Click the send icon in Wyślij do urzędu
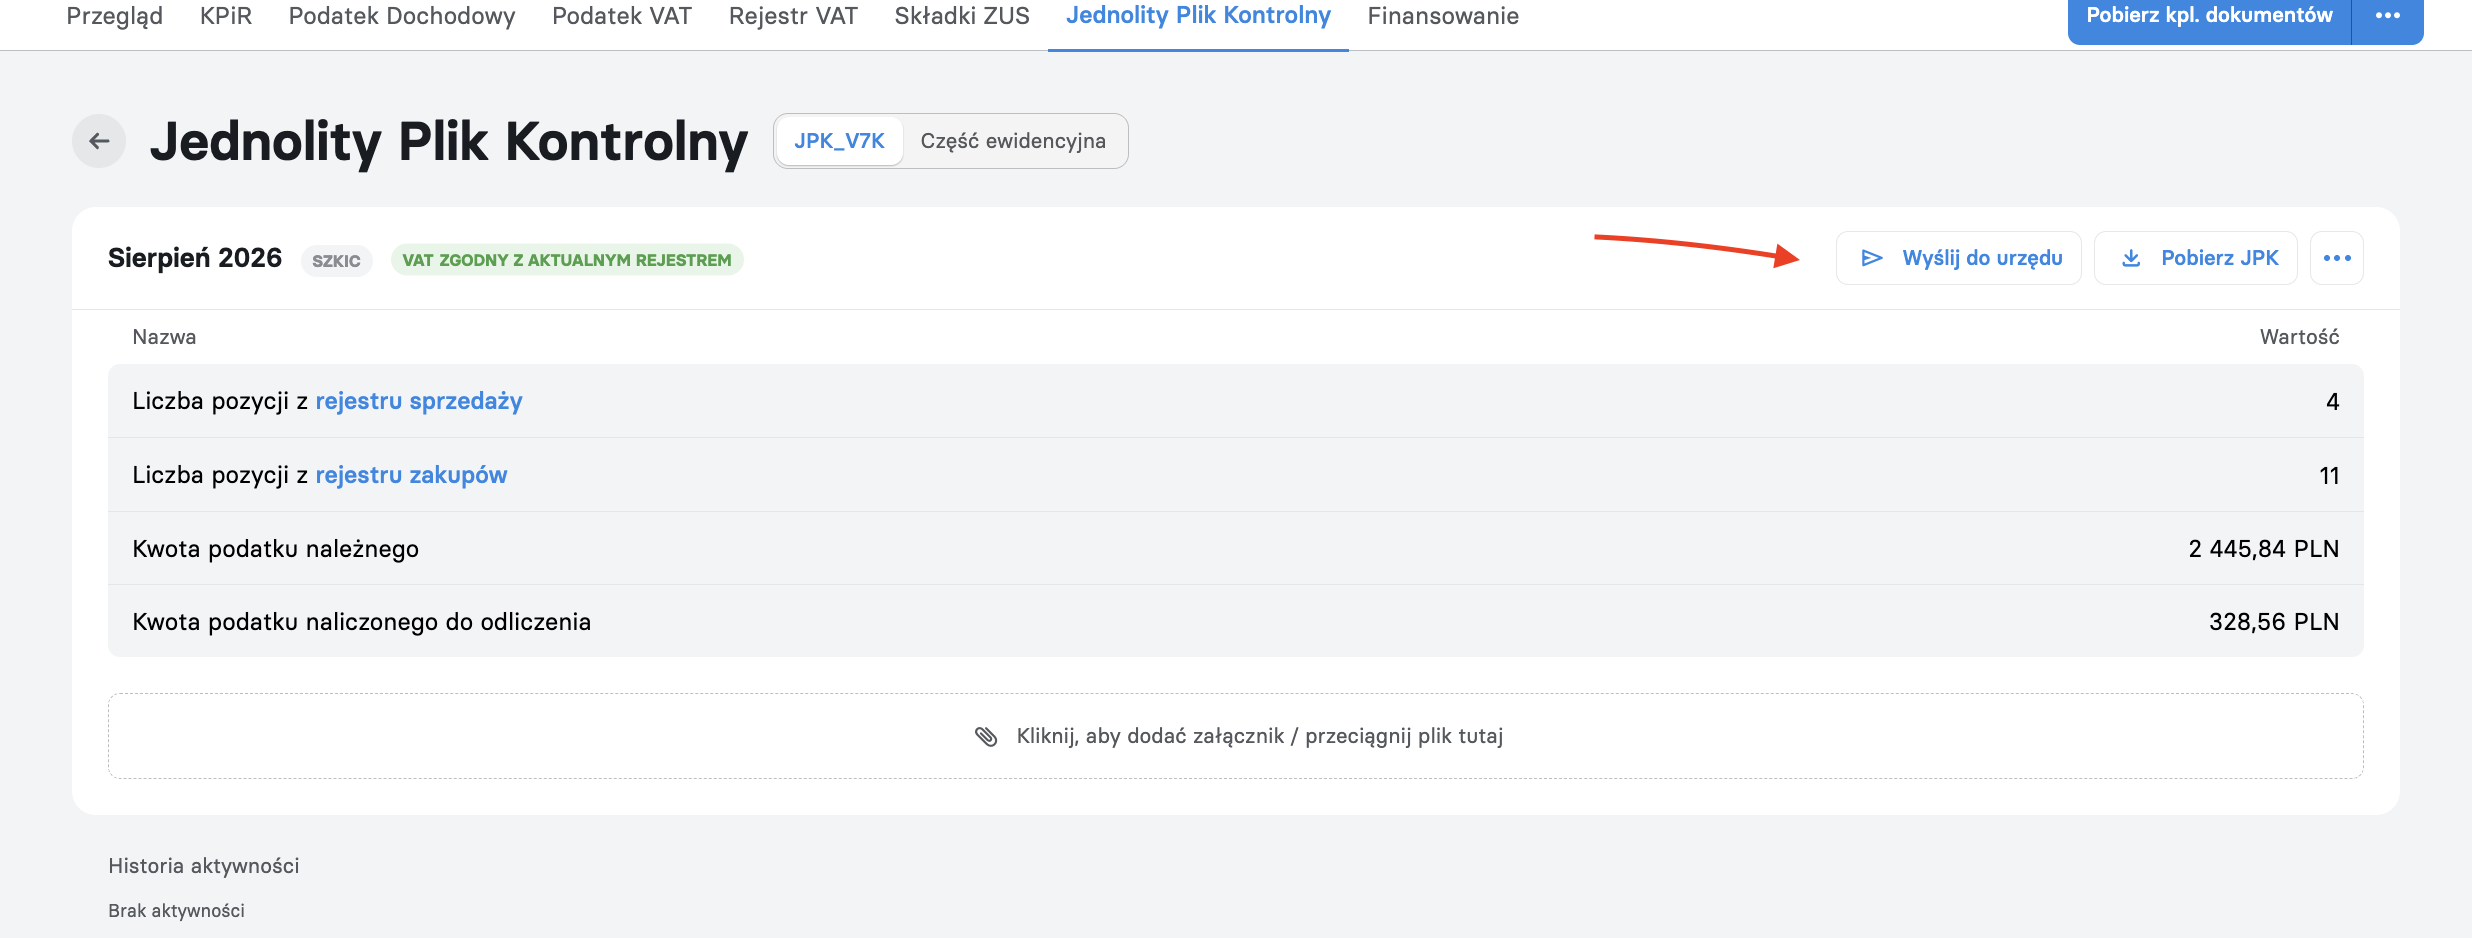Screen dimensions: 2472x938 click(x=1872, y=258)
